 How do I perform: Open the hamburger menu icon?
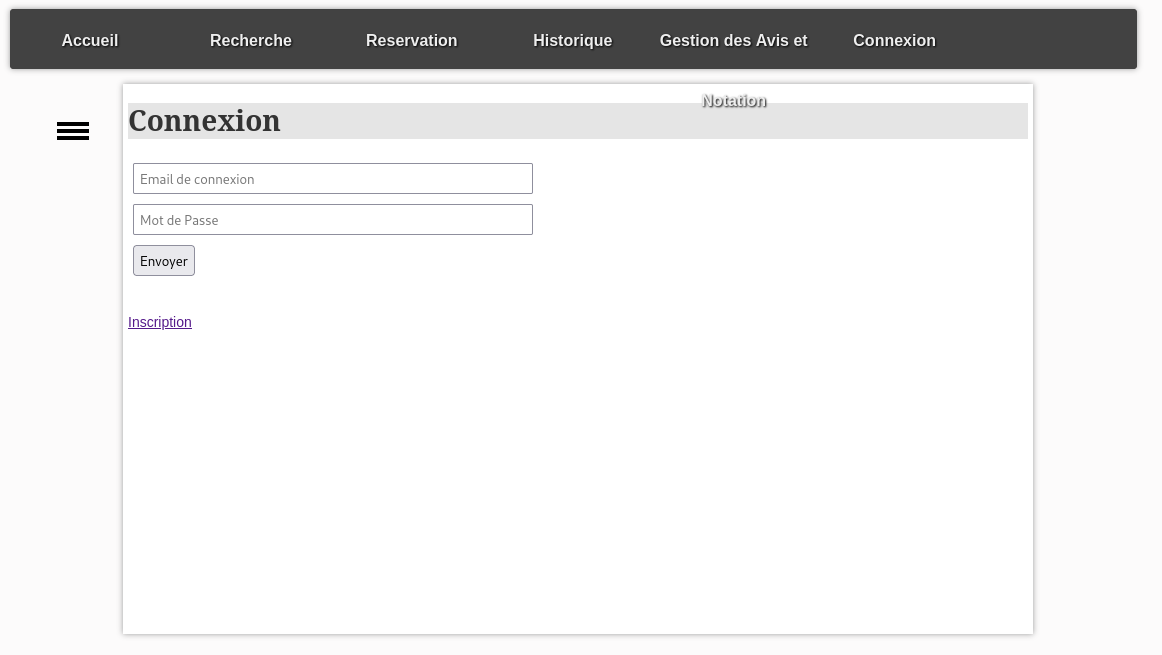tap(73, 131)
